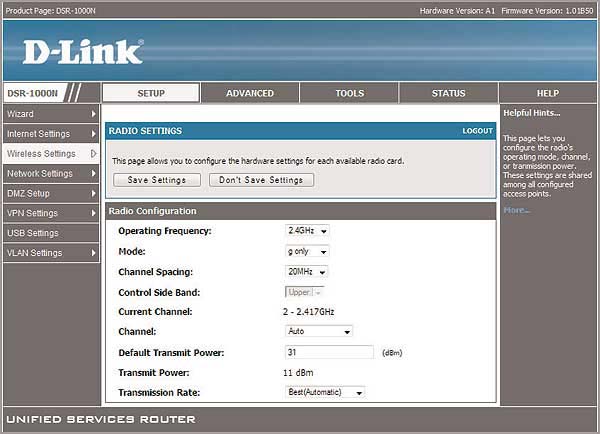Click the DSR-1000N model label
This screenshot has width=600, height=434.
click(33, 93)
